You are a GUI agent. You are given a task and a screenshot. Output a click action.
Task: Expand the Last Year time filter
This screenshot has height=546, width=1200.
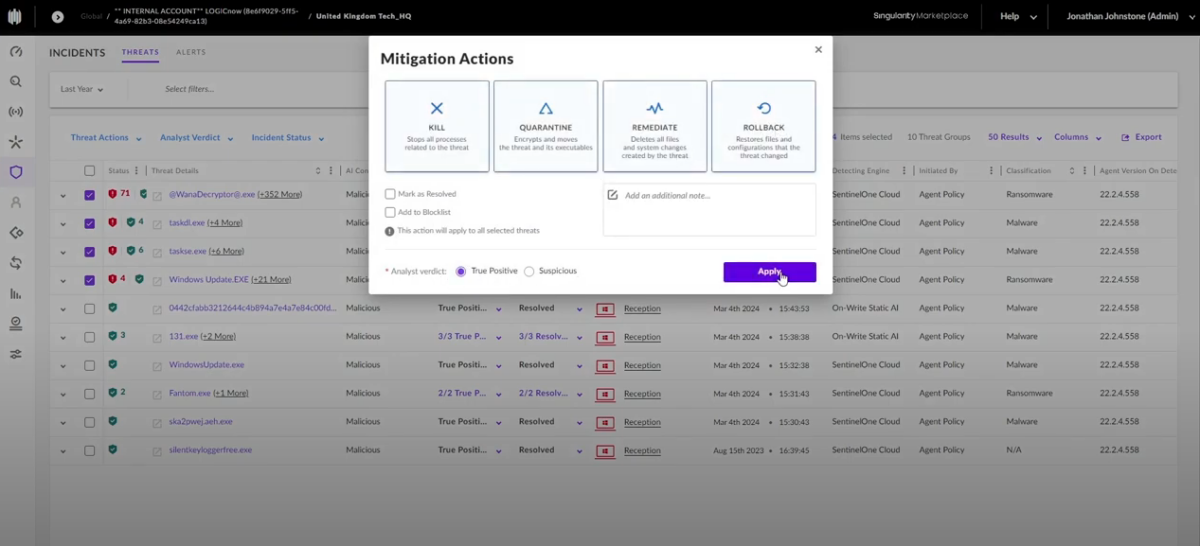point(82,89)
